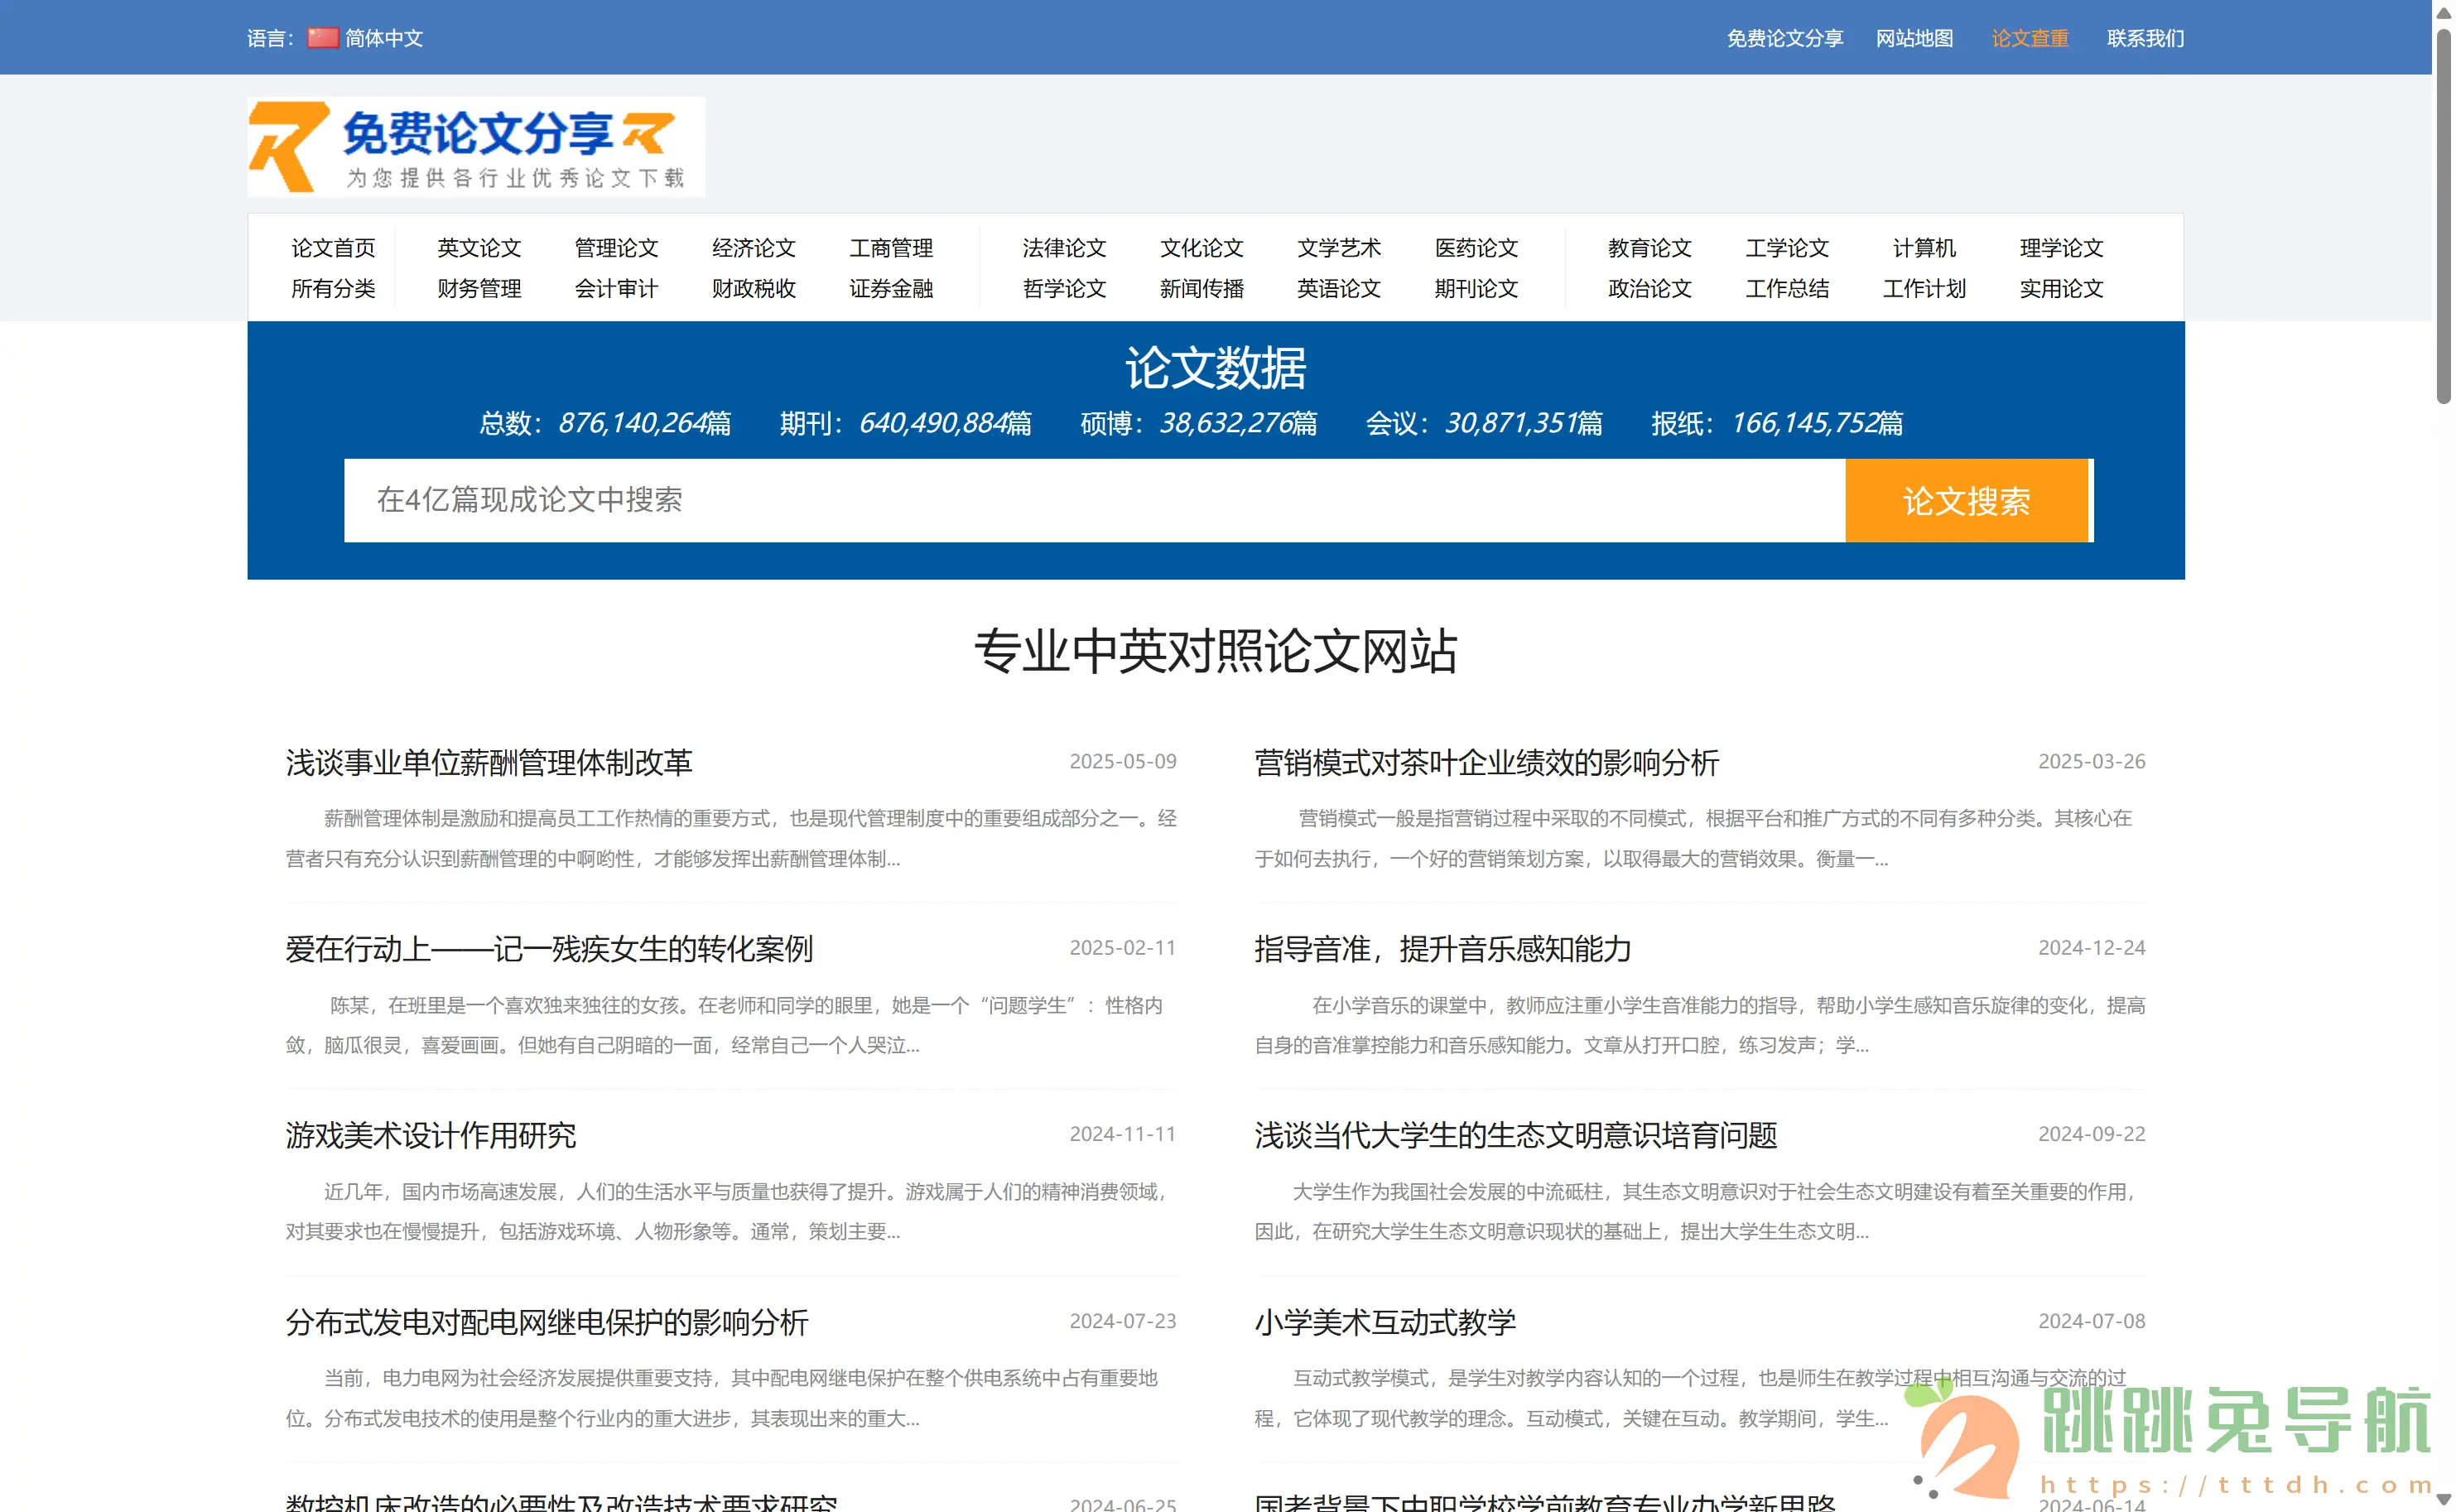Image resolution: width=2456 pixels, height=1512 pixels.
Task: Click the 硕博 count 38,632,276篇
Action: click(1238, 423)
